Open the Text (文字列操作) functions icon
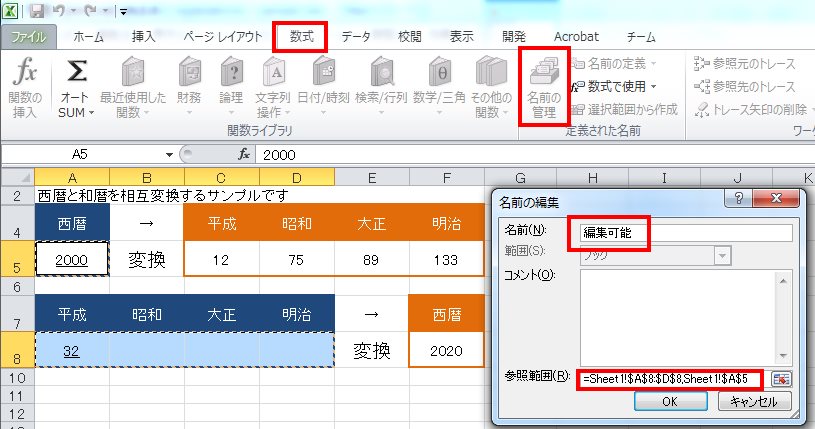This screenshot has width=815, height=429. point(274,74)
